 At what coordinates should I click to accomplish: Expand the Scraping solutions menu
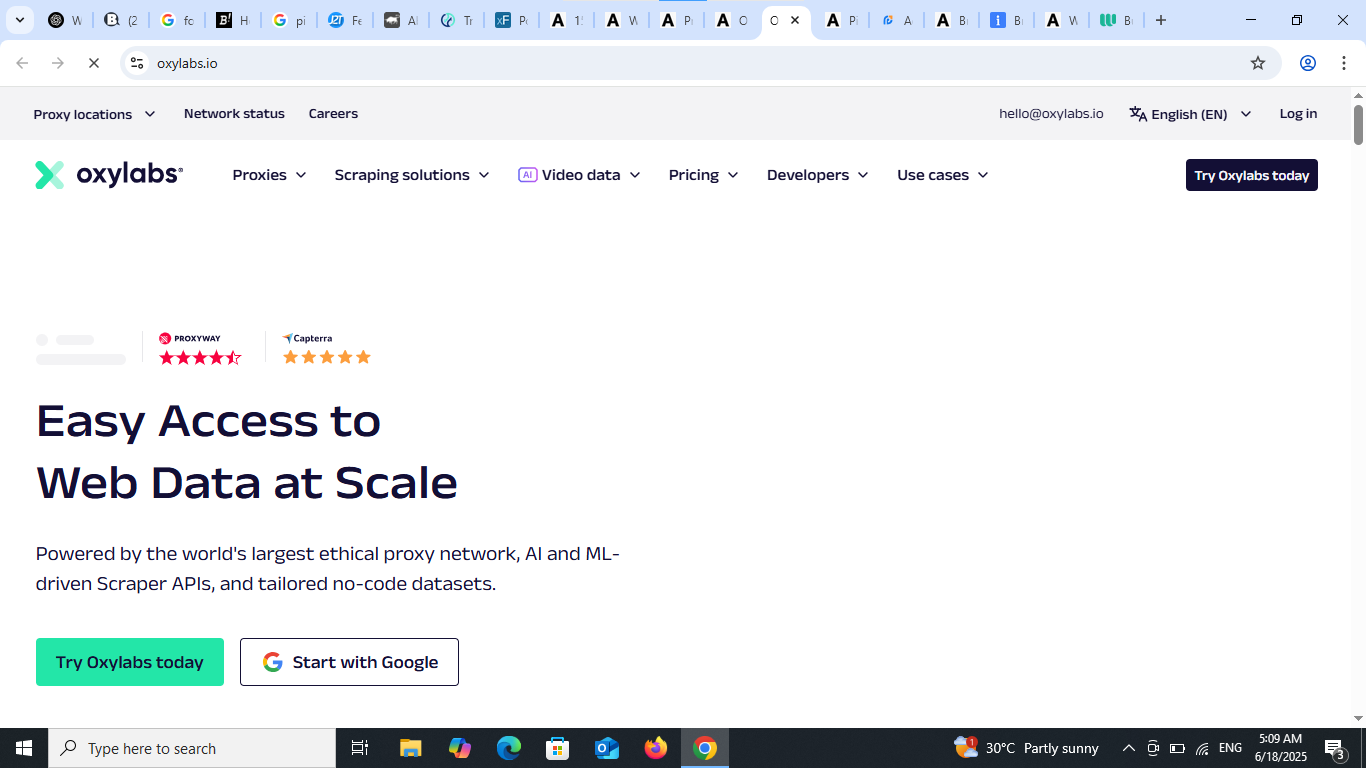[x=412, y=175]
